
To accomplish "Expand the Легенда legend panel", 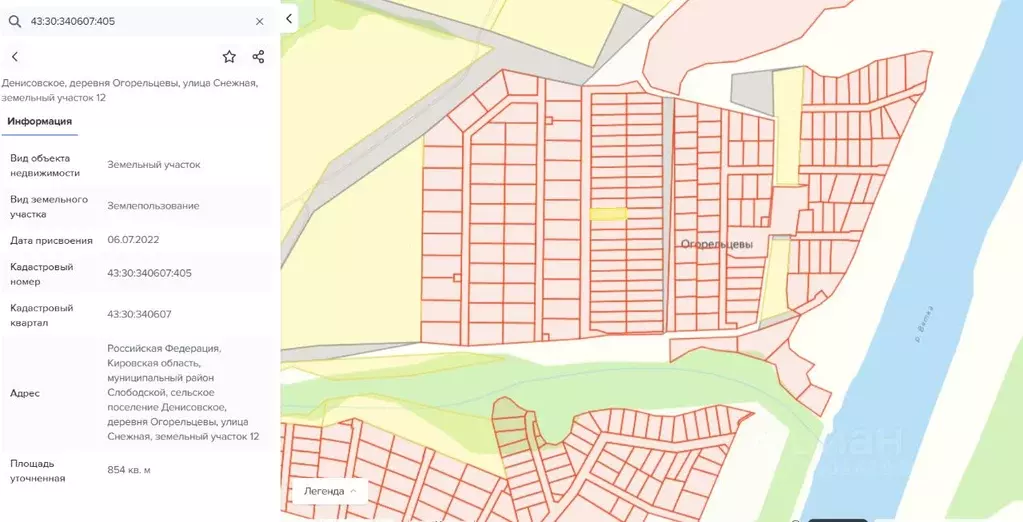I will 330,491.
